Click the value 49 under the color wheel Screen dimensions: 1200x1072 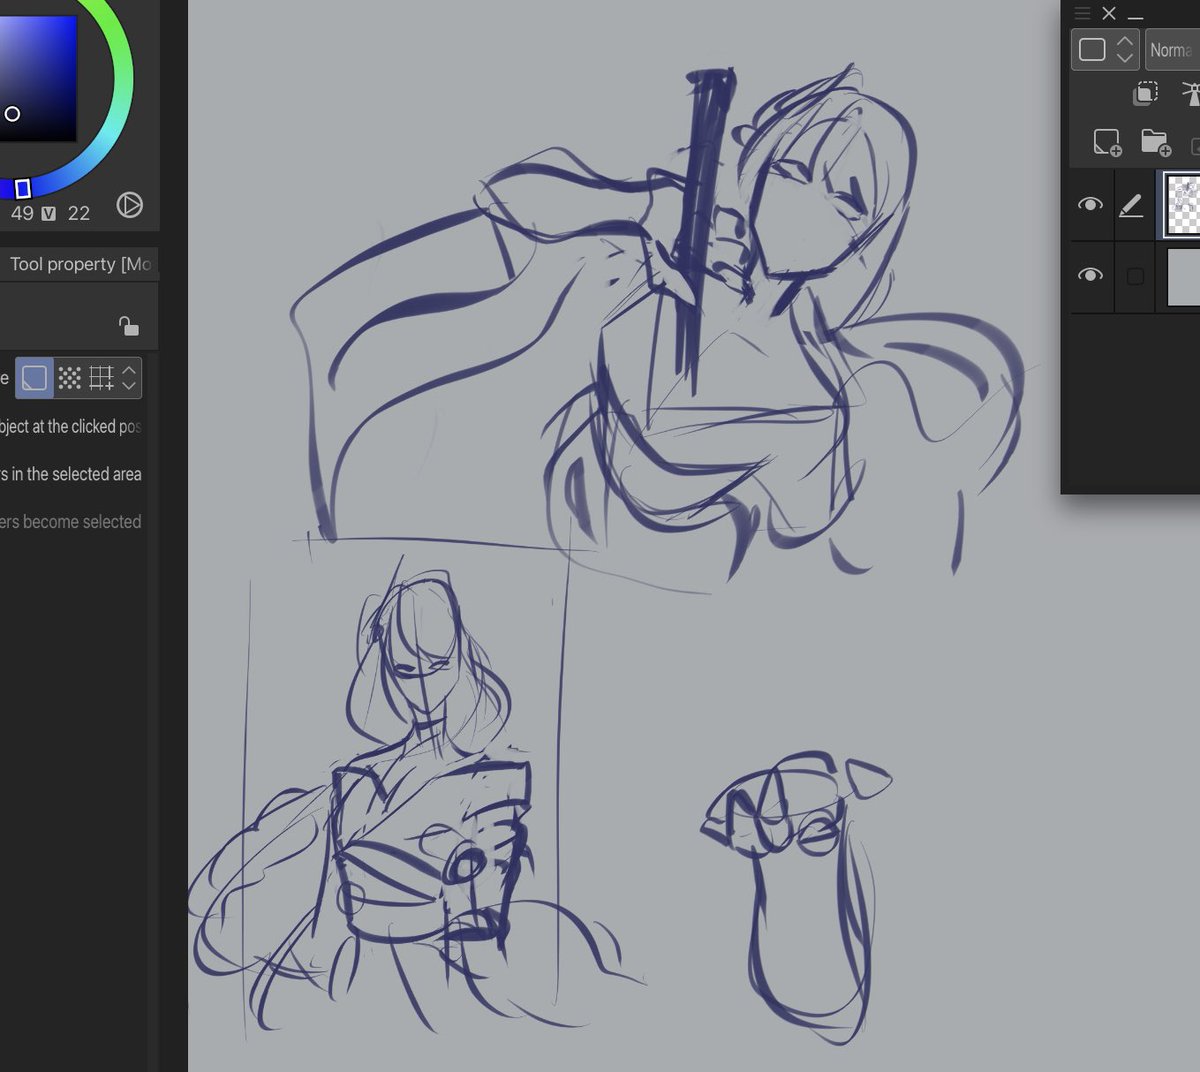pos(22,213)
